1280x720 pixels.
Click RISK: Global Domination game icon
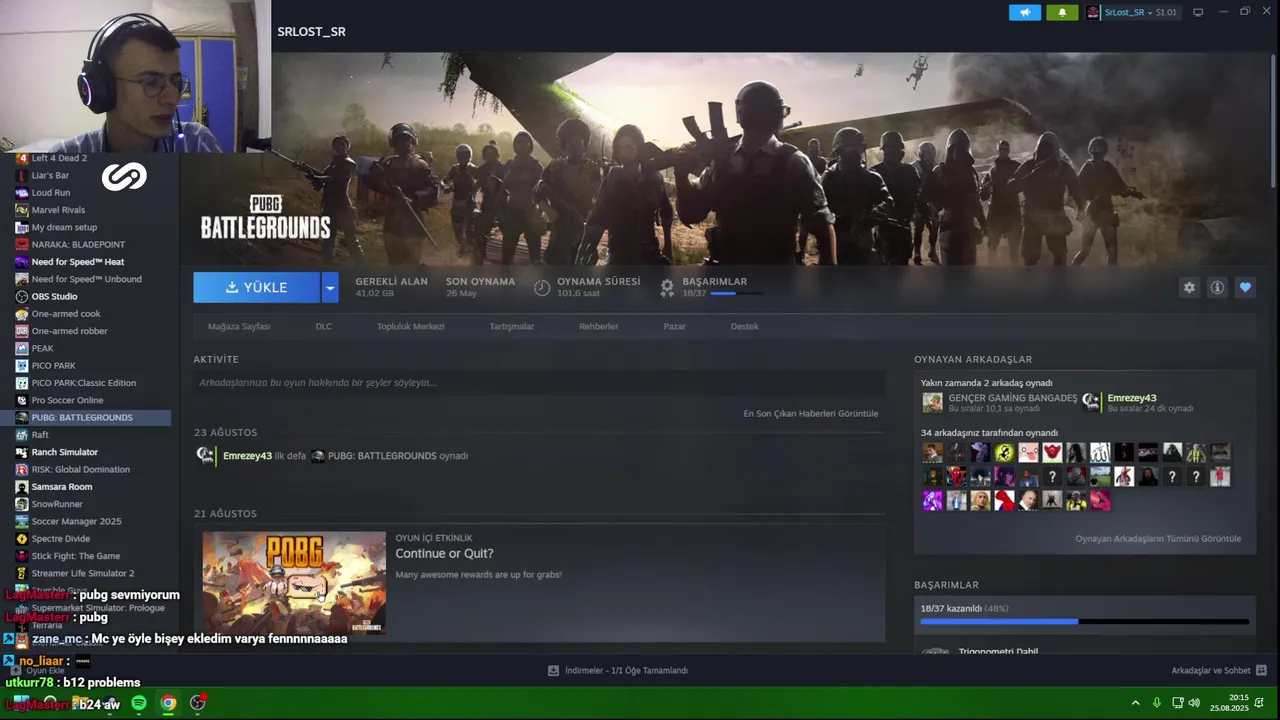[x=22, y=469]
